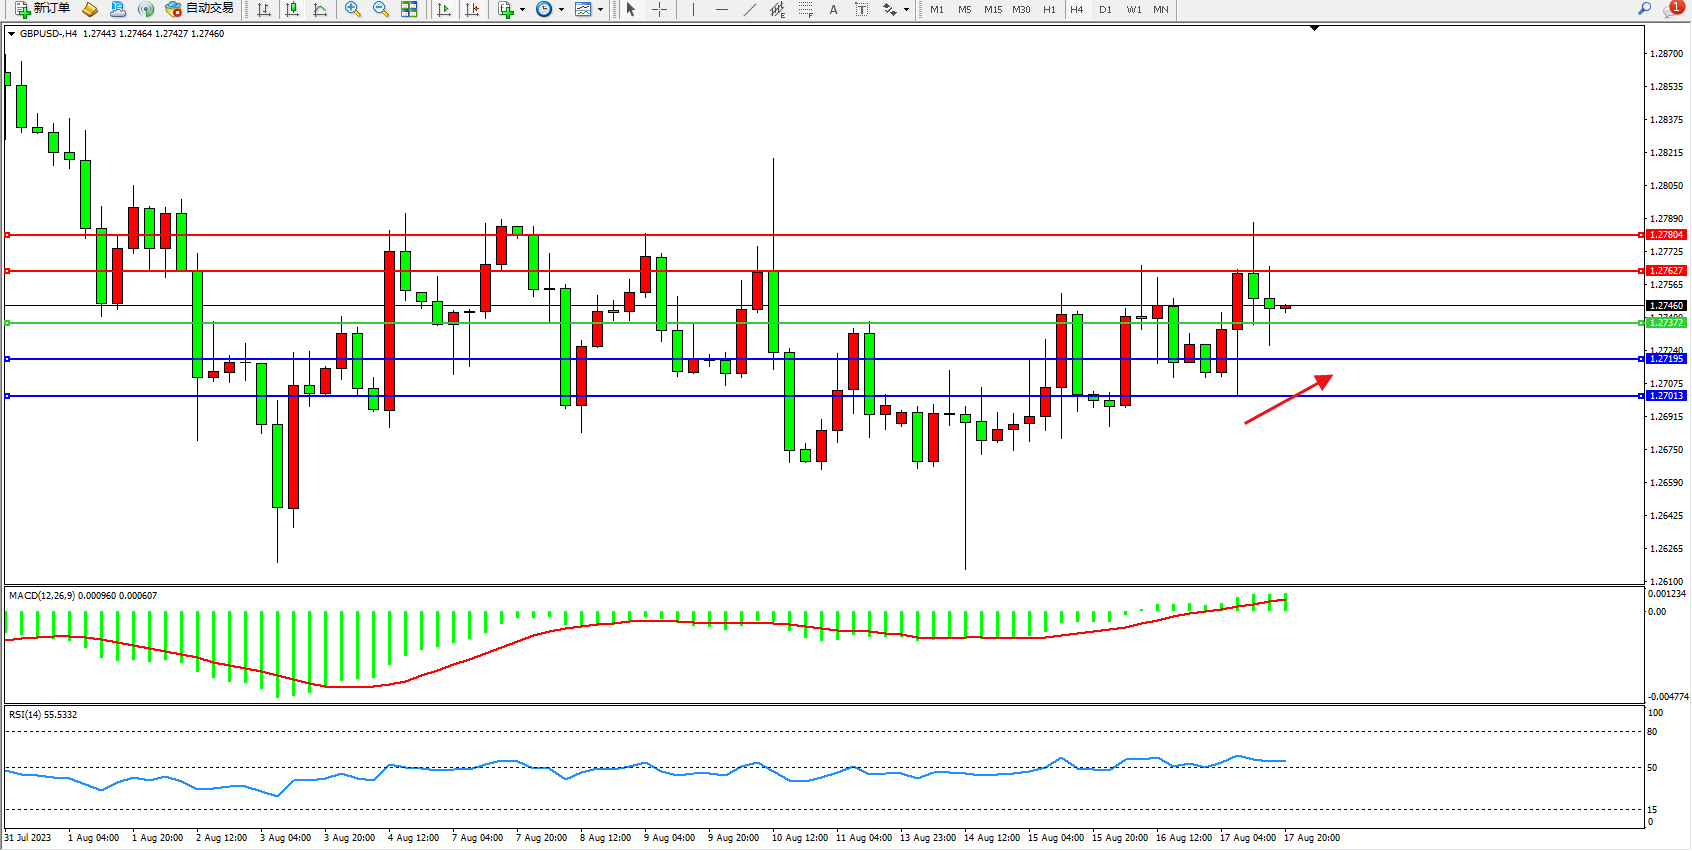Click the red 1.27804 price level label
The width and height of the screenshot is (1692, 851).
(x=1666, y=235)
